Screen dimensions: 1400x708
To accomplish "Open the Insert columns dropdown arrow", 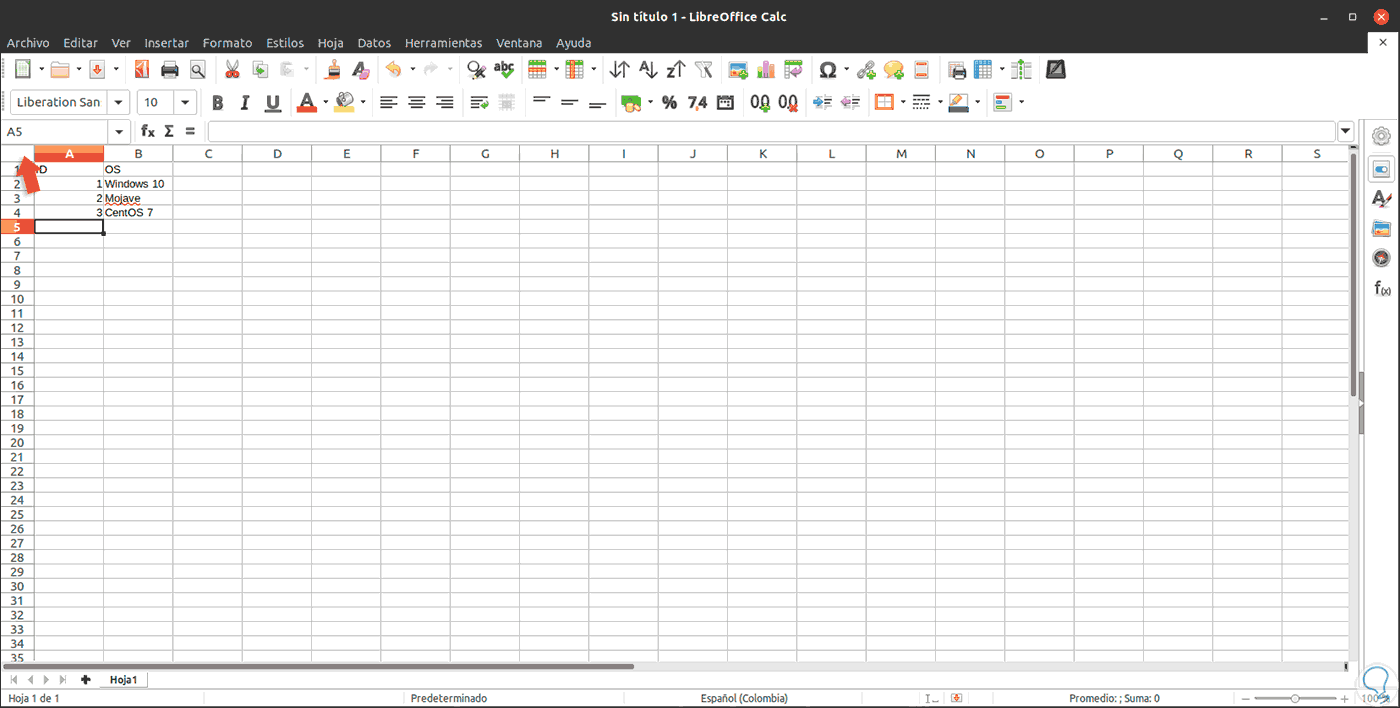I will [x=593, y=70].
